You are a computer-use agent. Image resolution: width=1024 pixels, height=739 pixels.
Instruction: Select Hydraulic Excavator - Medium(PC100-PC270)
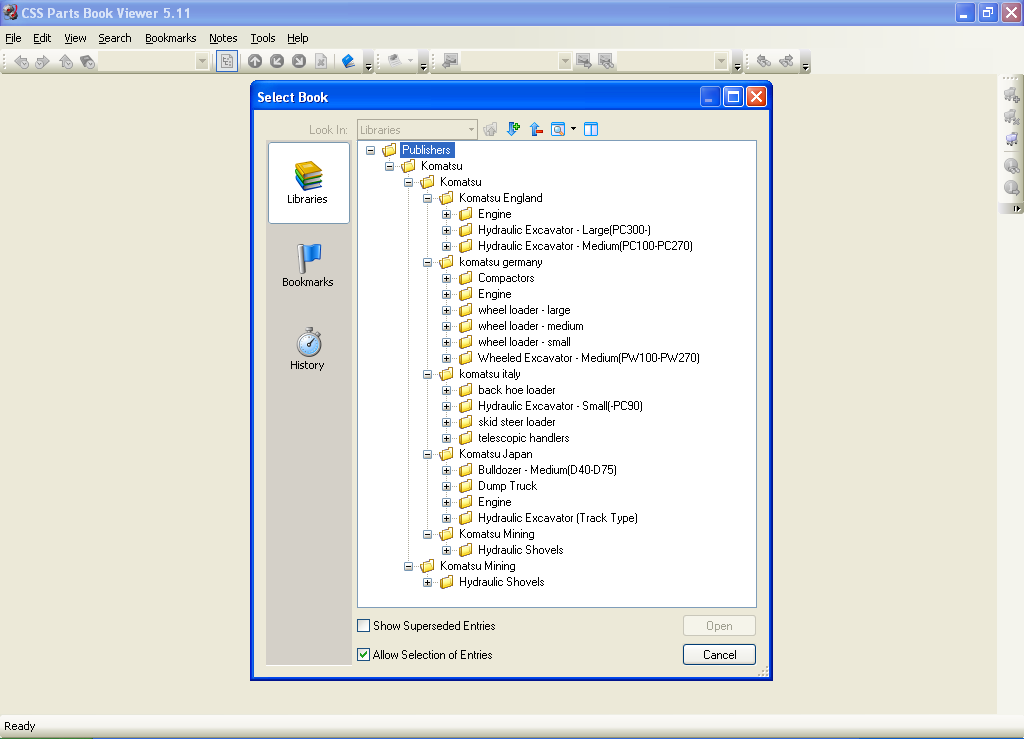[x=585, y=246]
